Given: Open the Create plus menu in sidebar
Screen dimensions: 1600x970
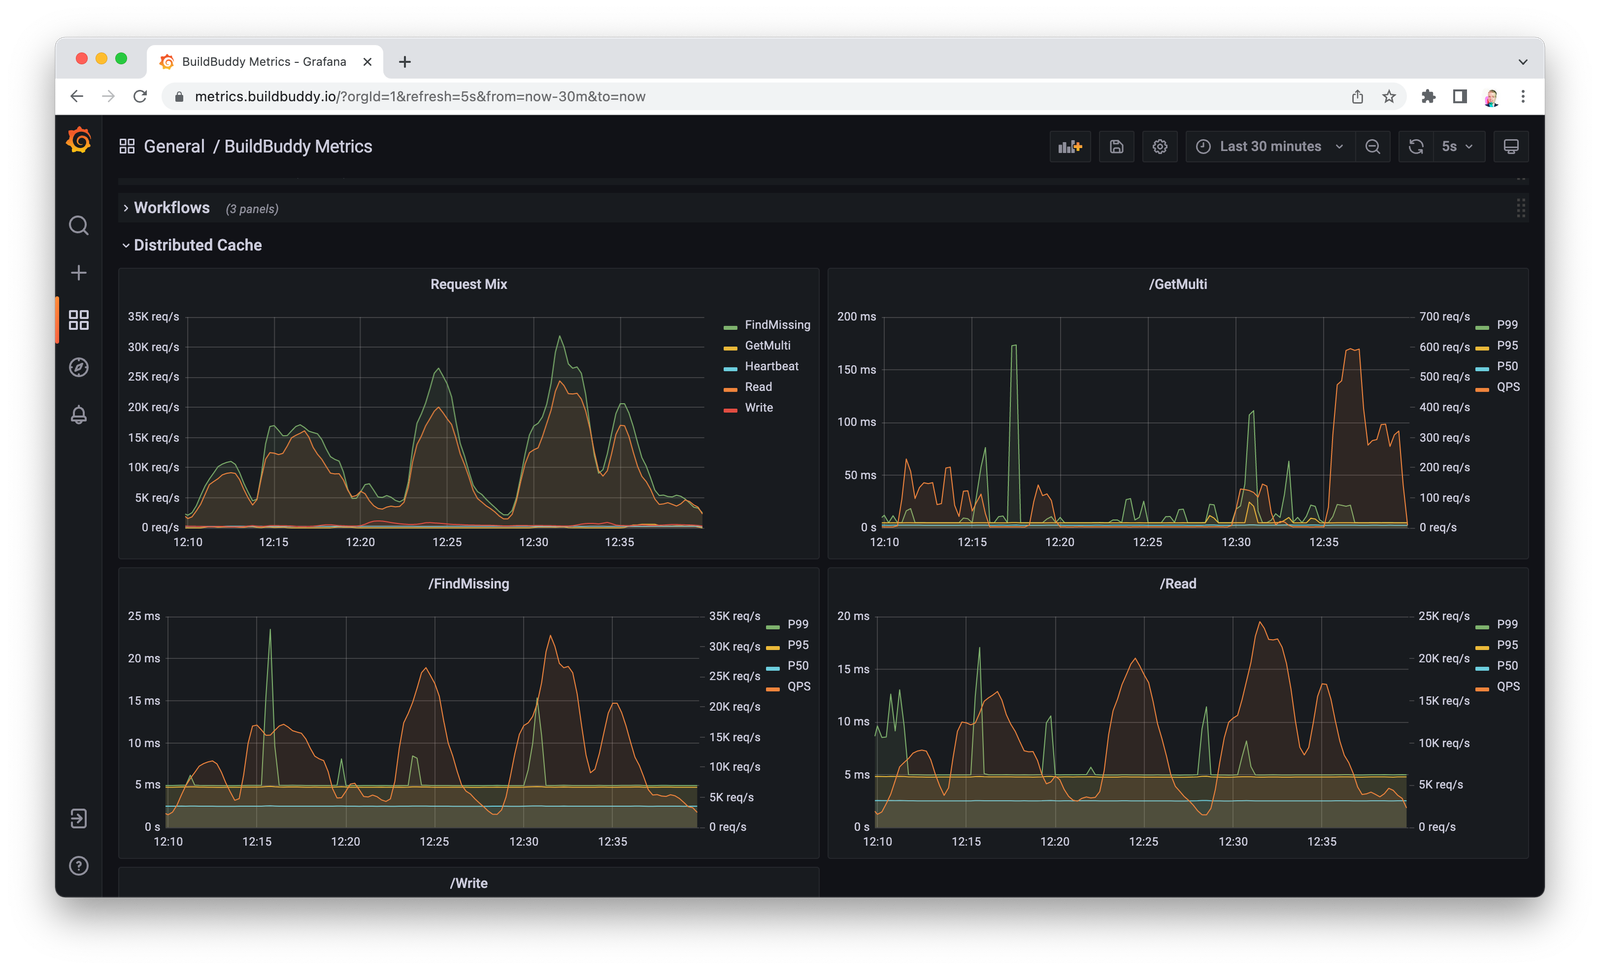Looking at the screenshot, I should (79, 273).
